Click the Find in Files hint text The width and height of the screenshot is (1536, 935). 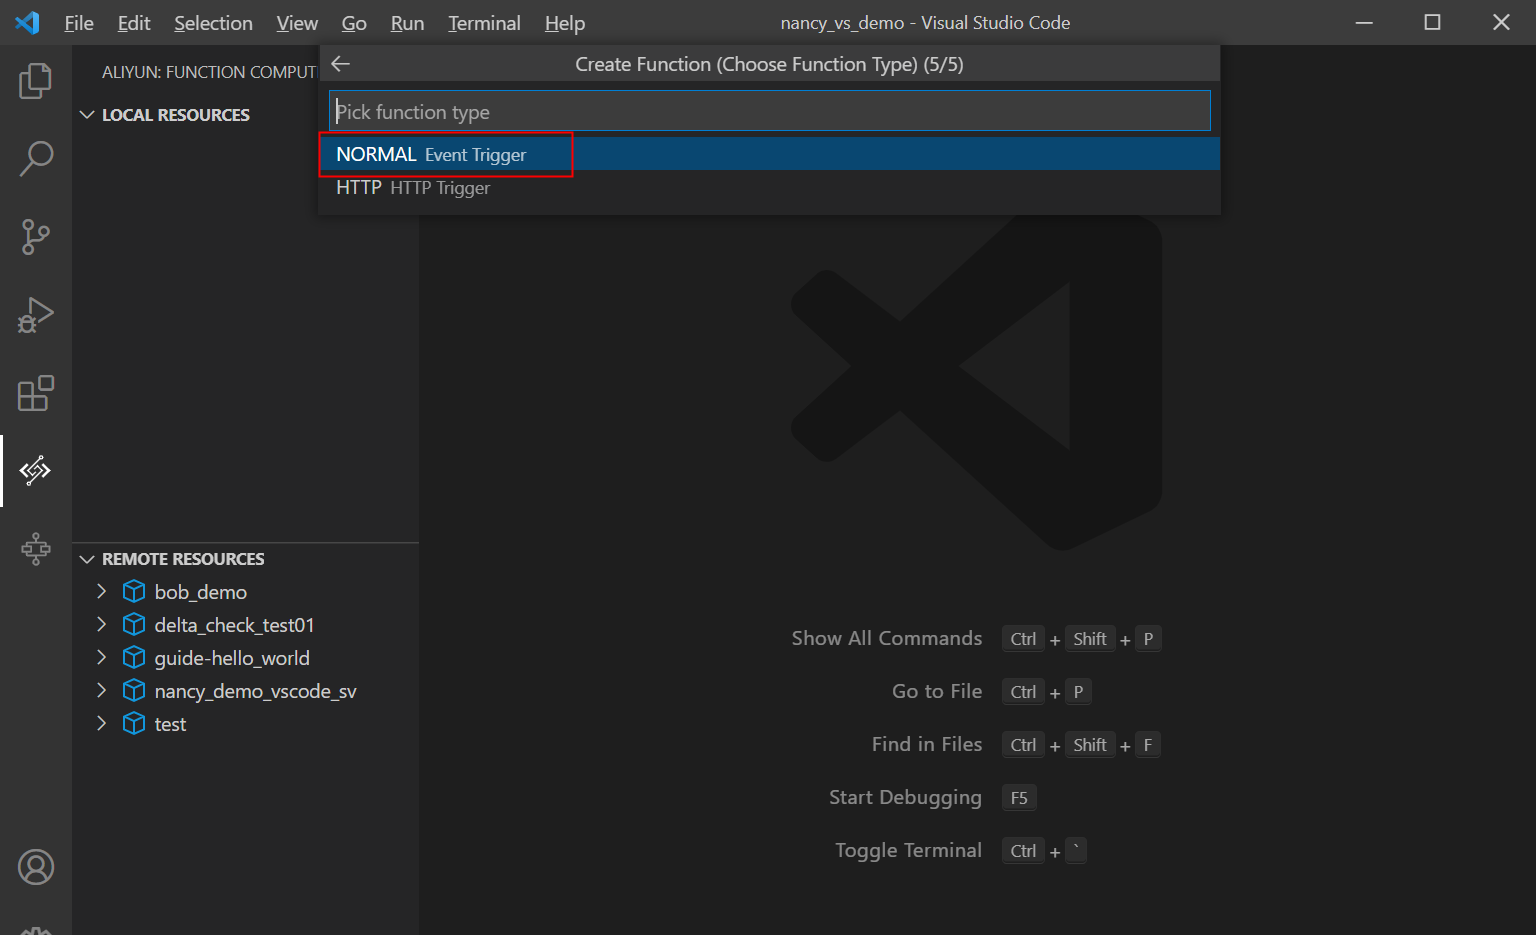(927, 744)
